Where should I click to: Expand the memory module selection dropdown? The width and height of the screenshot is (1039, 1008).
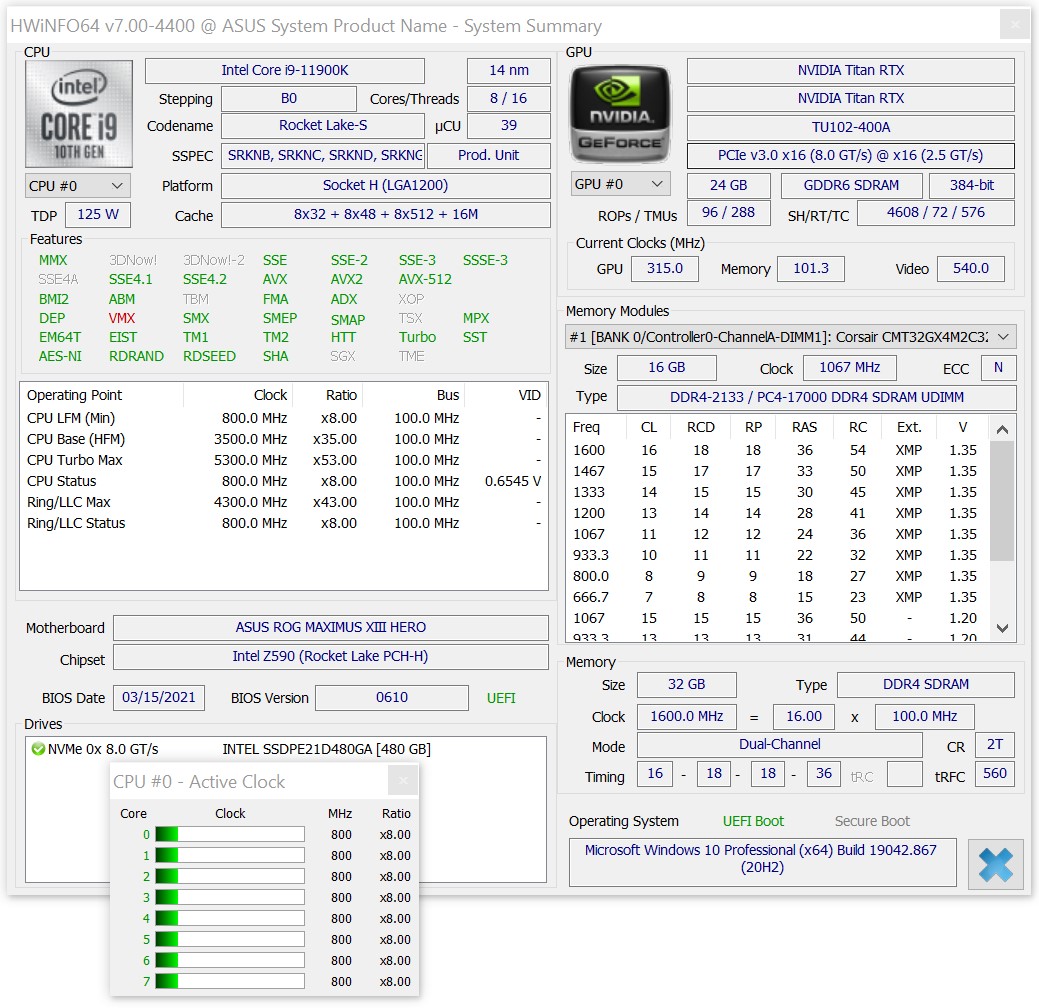coord(1004,337)
